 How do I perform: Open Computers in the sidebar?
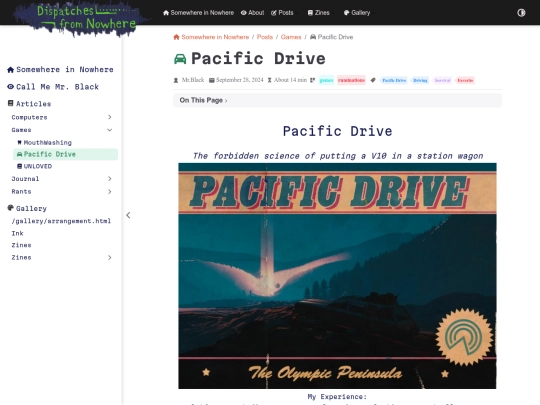tap(29, 117)
